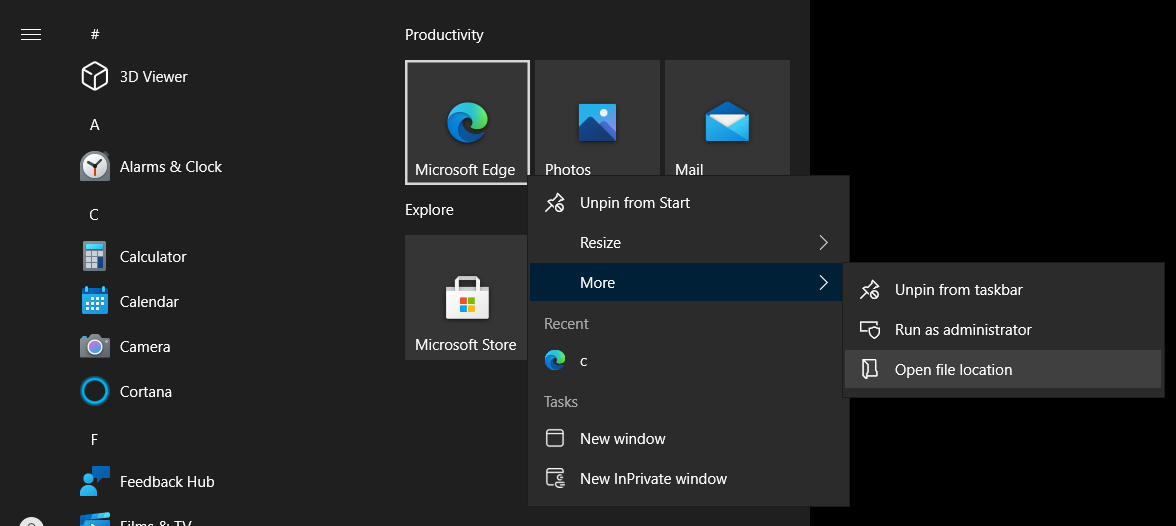Select Unpin from Start

[688, 203]
